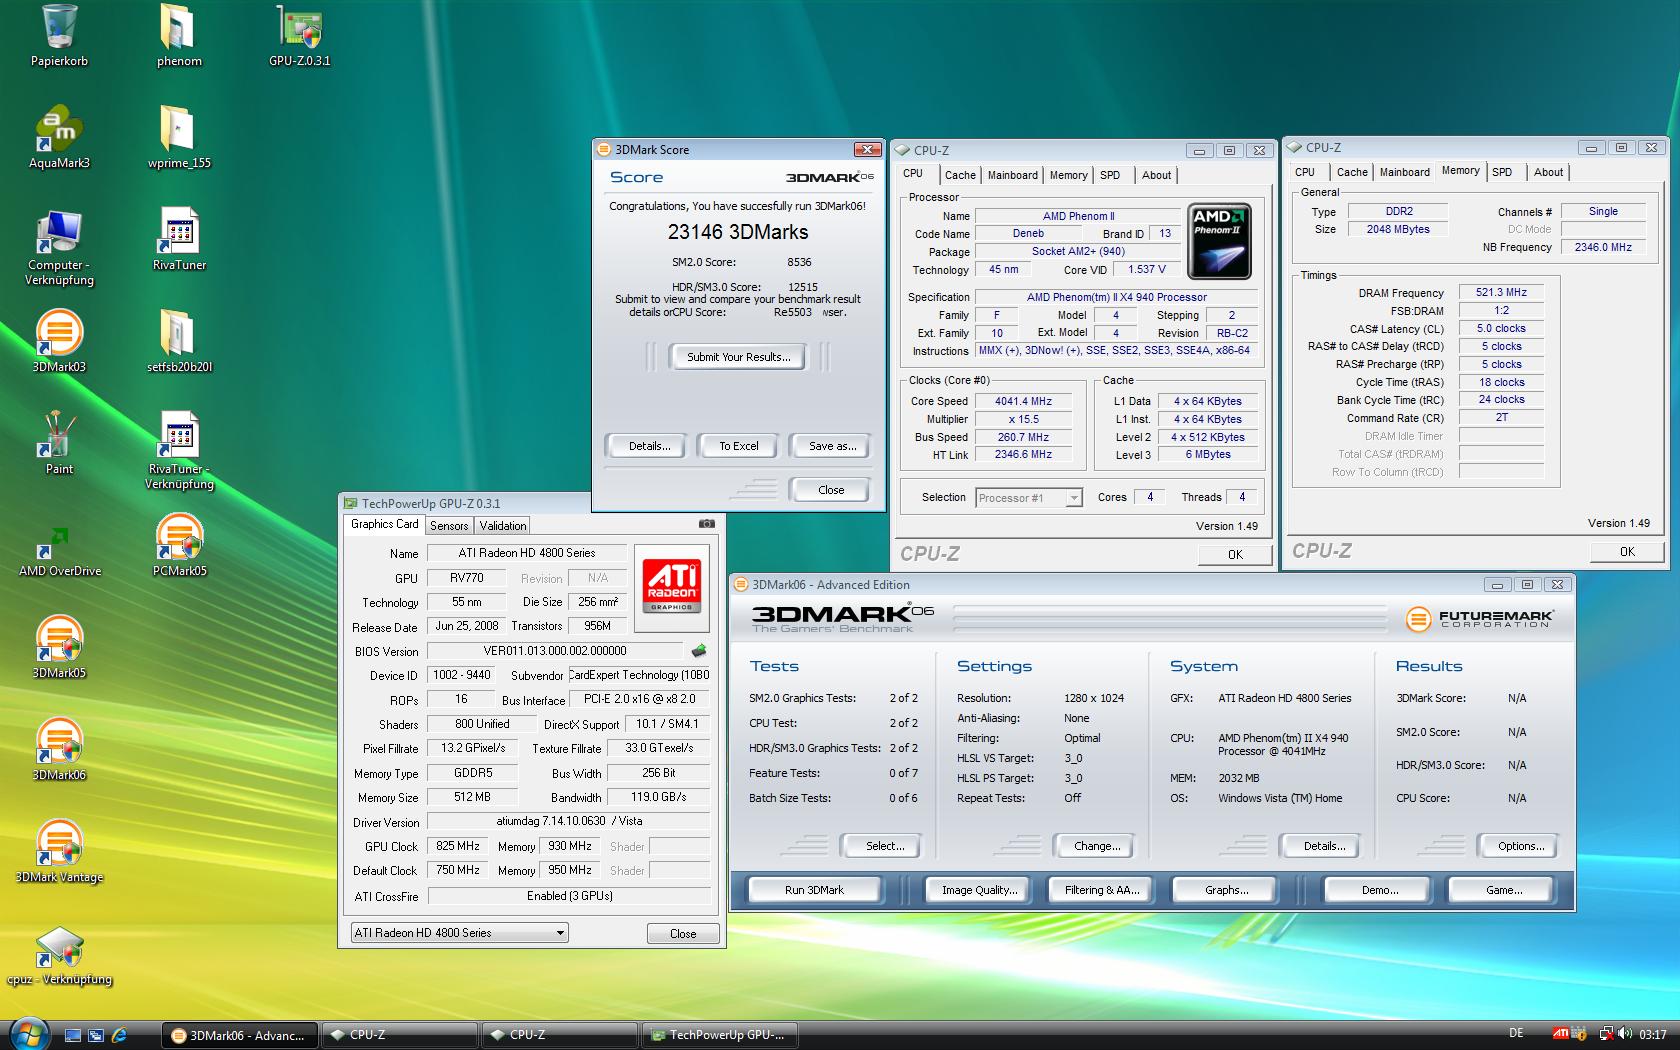Switch to Sensors tab in GPU-Z

(x=449, y=526)
